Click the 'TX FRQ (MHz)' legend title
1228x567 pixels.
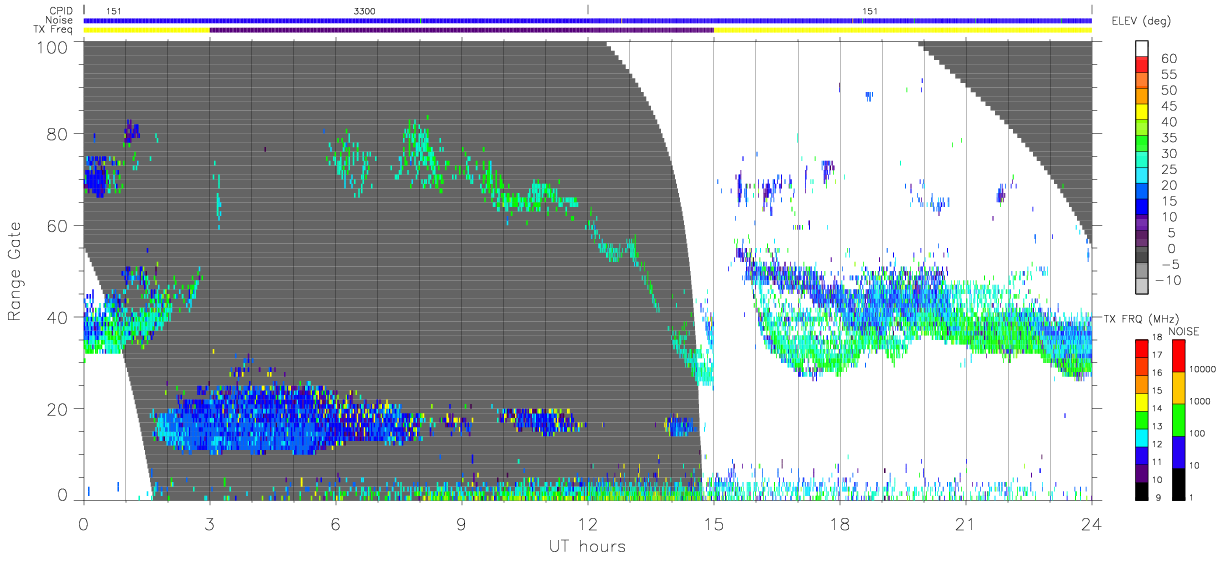1141,318
